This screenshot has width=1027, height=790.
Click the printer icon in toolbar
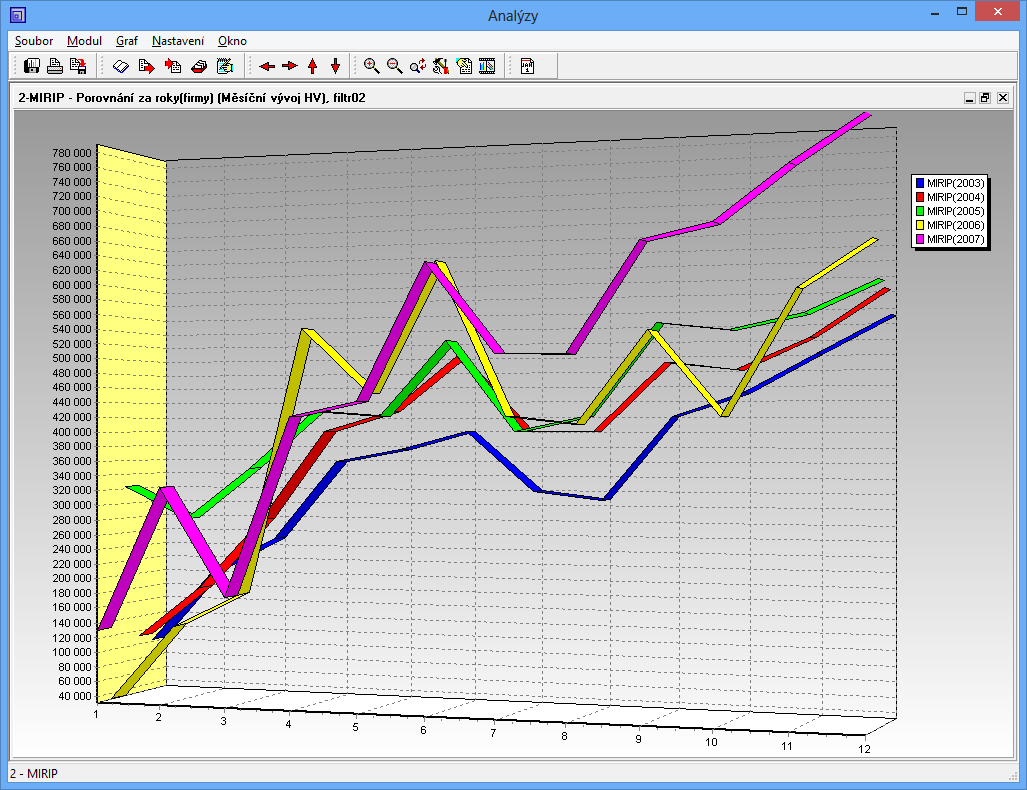point(55,66)
